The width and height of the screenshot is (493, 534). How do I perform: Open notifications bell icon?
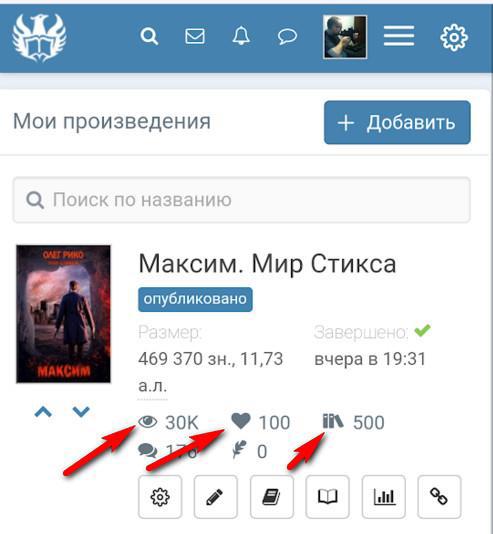tap(241, 36)
